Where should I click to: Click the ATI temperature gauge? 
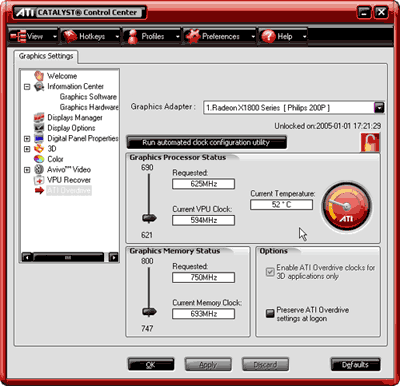pos(347,207)
